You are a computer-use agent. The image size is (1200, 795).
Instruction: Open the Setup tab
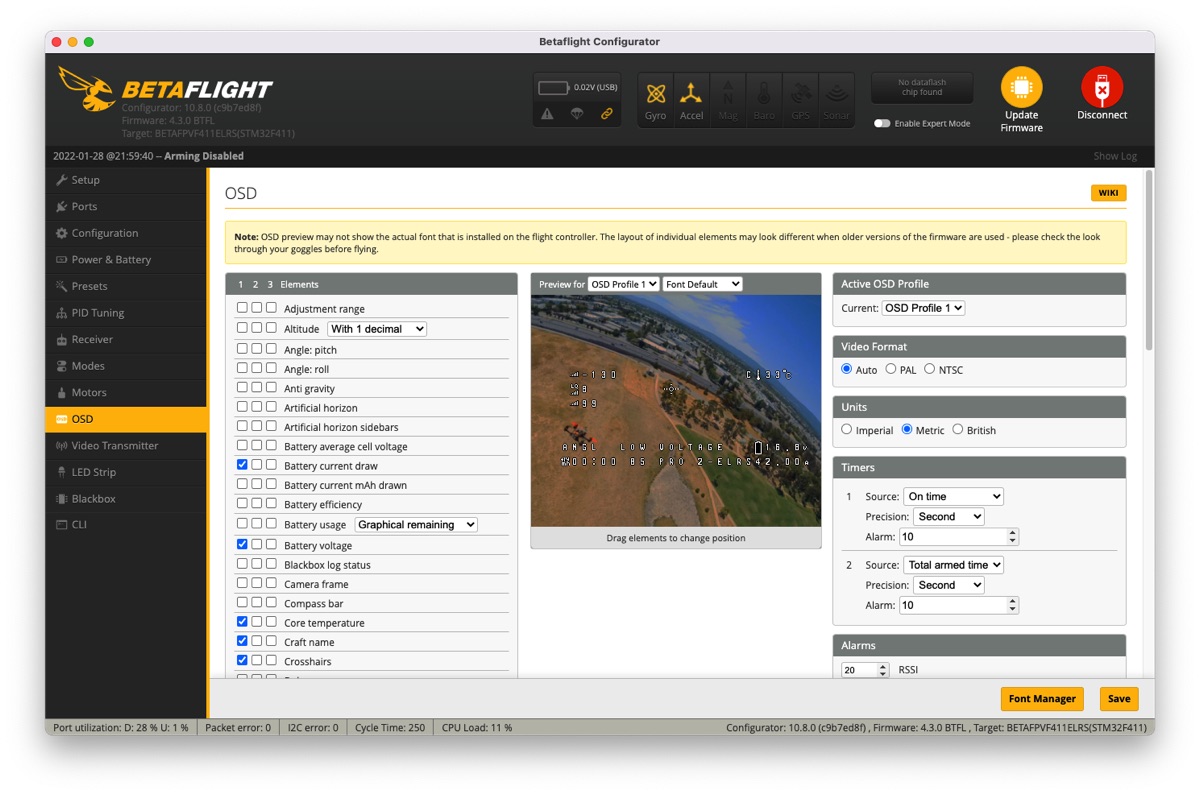point(126,180)
